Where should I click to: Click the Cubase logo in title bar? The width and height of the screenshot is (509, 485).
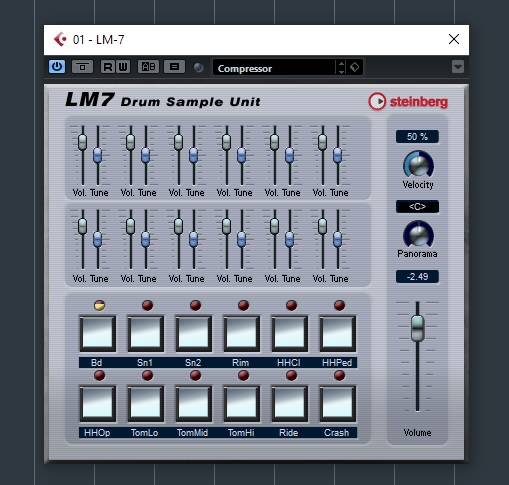coord(60,39)
